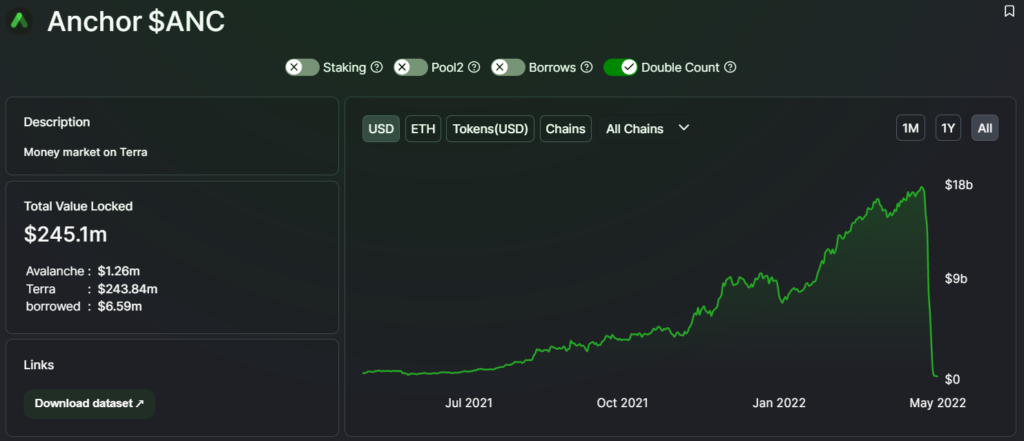Enable the Borrows toggle
The width and height of the screenshot is (1024, 441).
(508, 67)
